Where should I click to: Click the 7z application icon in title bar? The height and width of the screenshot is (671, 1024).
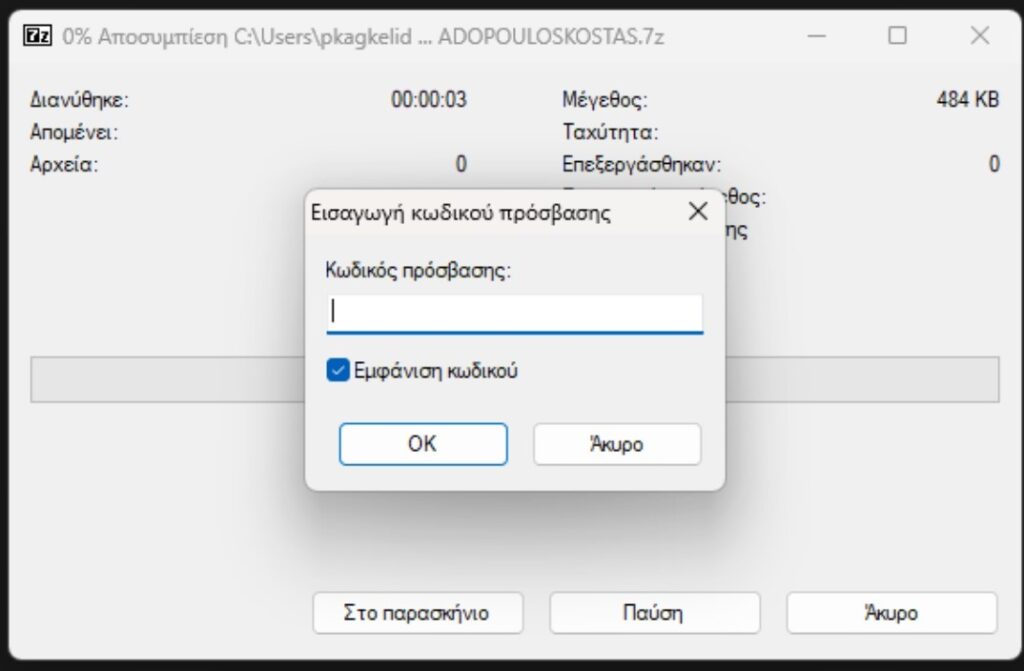[x=37, y=35]
